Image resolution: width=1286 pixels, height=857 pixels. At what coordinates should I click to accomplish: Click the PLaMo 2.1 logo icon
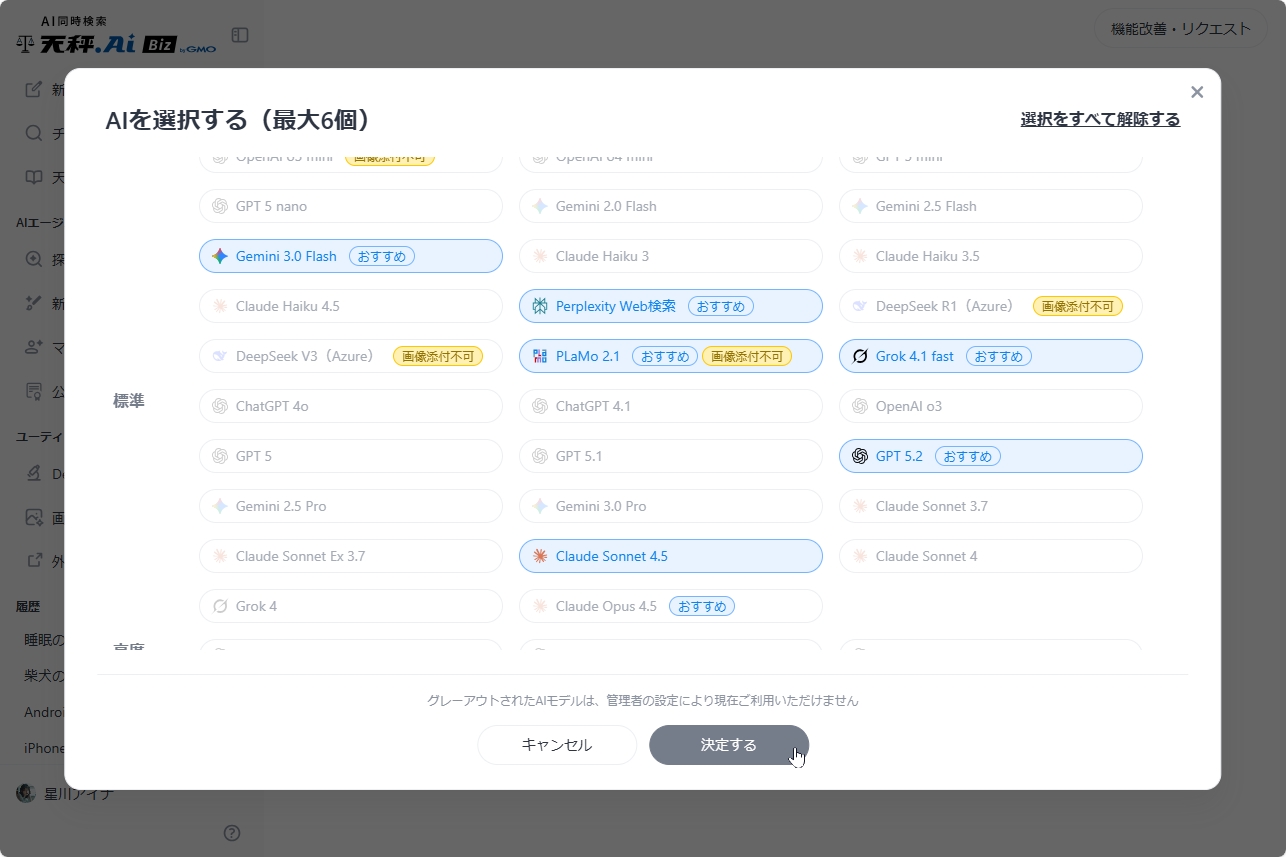(x=540, y=356)
